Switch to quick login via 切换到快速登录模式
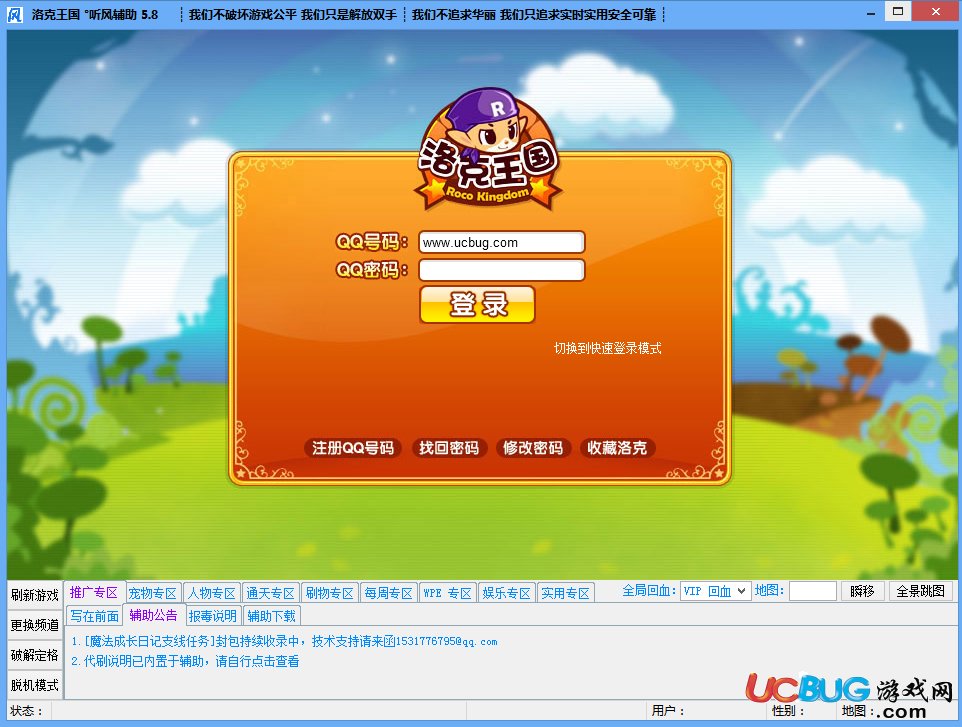The image size is (962, 727). (x=607, y=348)
